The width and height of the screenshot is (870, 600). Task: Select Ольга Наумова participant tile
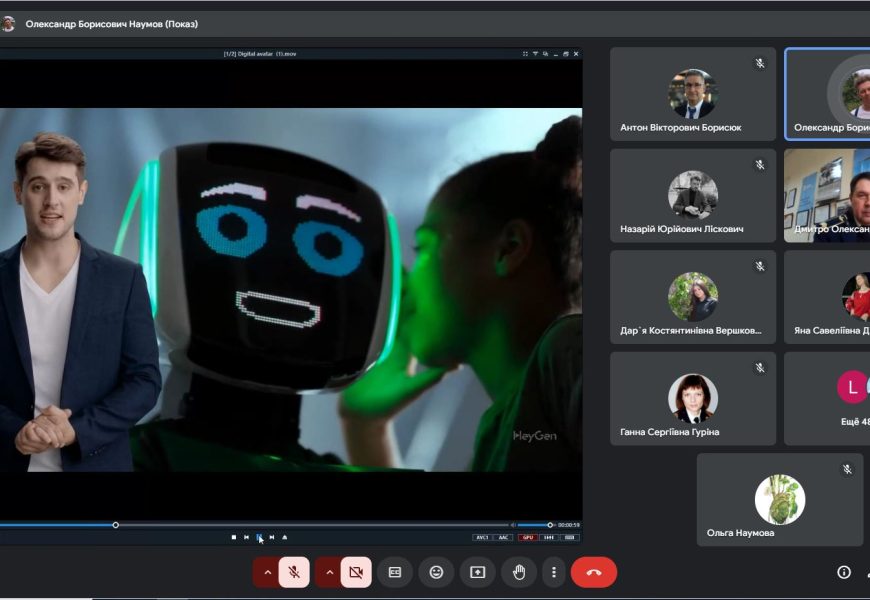tap(779, 499)
